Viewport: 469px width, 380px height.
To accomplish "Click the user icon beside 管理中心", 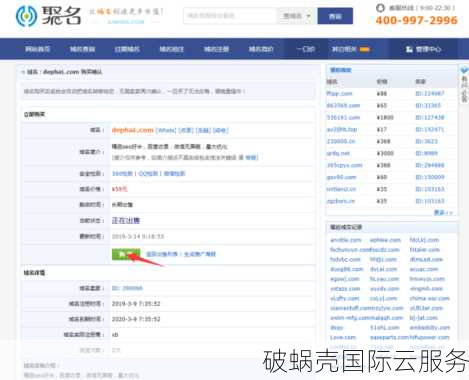I will [x=409, y=49].
